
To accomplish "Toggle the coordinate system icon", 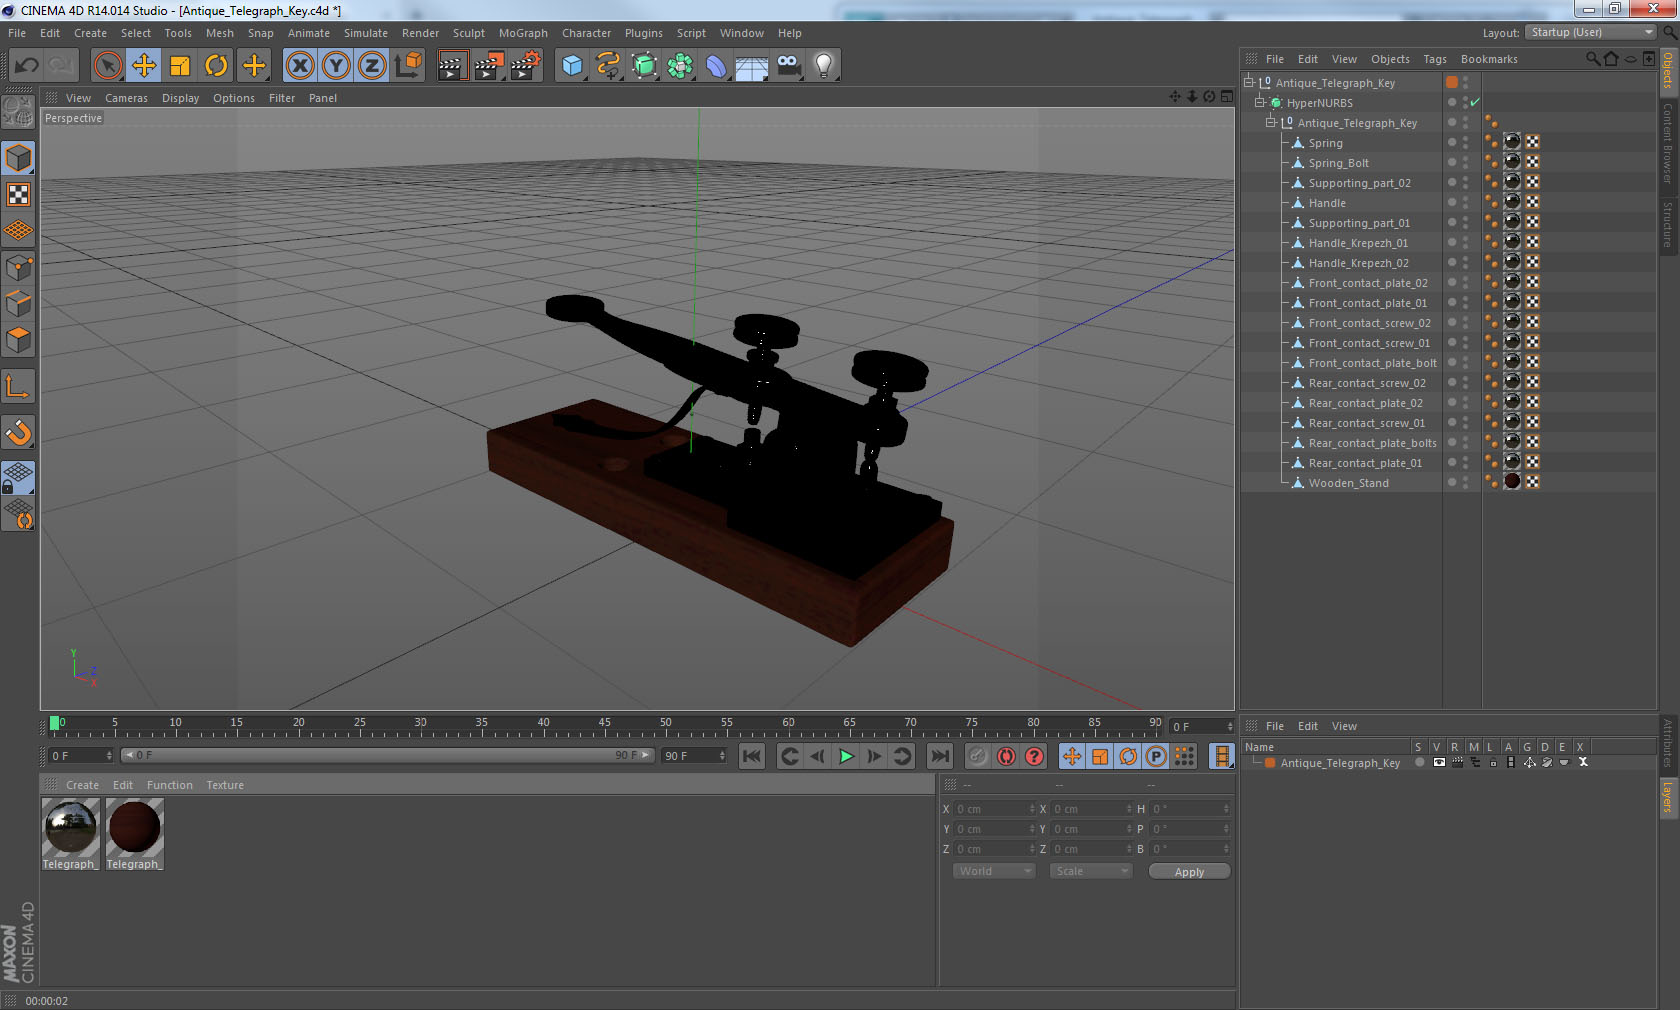I will [x=408, y=66].
